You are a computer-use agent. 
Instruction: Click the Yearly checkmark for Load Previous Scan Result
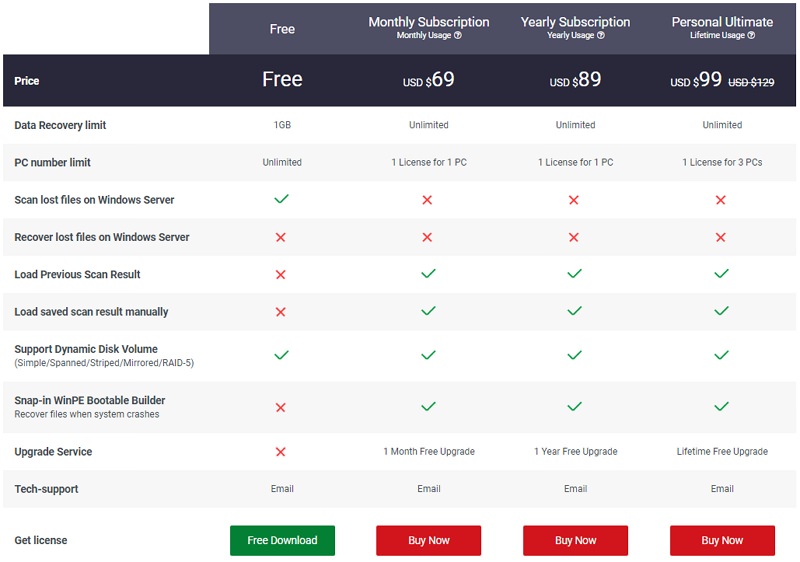(x=574, y=273)
